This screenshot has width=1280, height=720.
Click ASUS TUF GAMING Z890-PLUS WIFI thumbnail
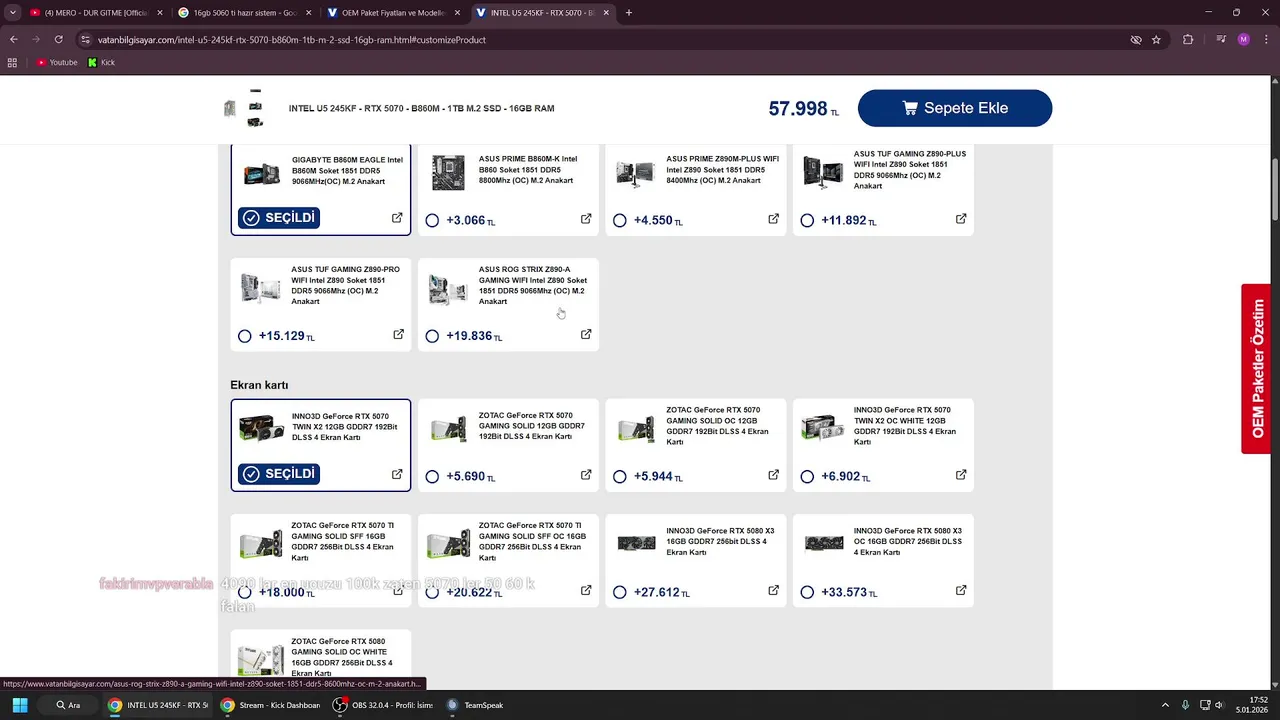click(x=823, y=171)
